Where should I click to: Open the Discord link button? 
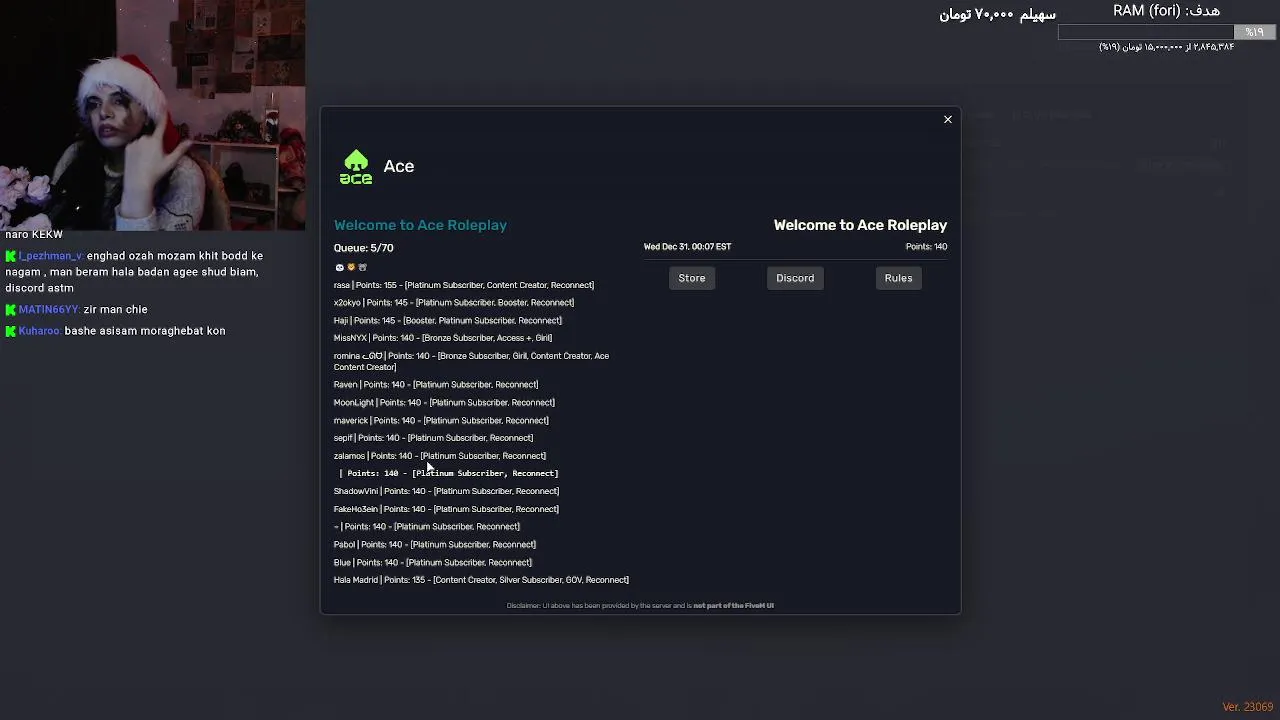click(x=795, y=278)
